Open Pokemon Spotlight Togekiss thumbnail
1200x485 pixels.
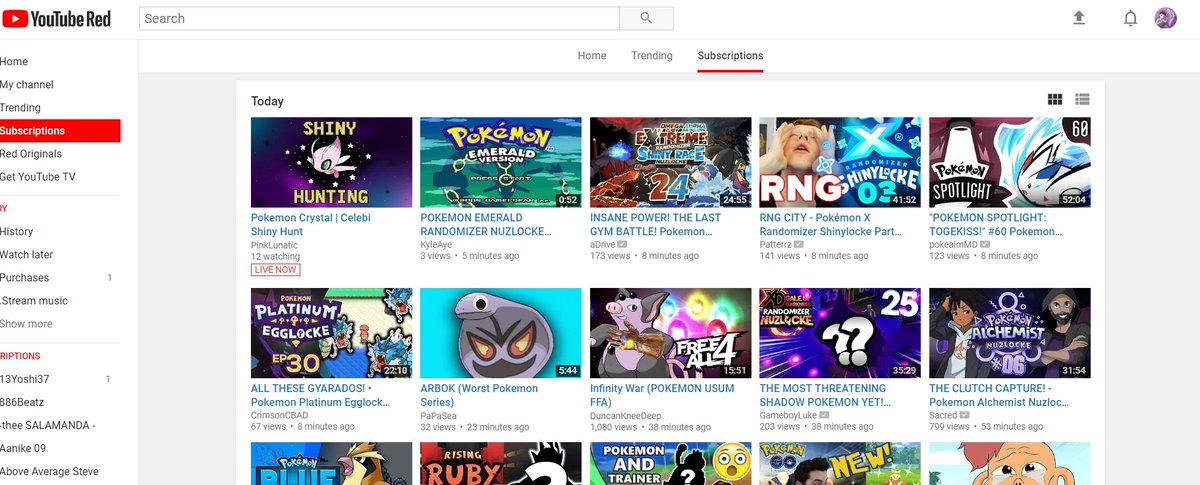[1010, 163]
